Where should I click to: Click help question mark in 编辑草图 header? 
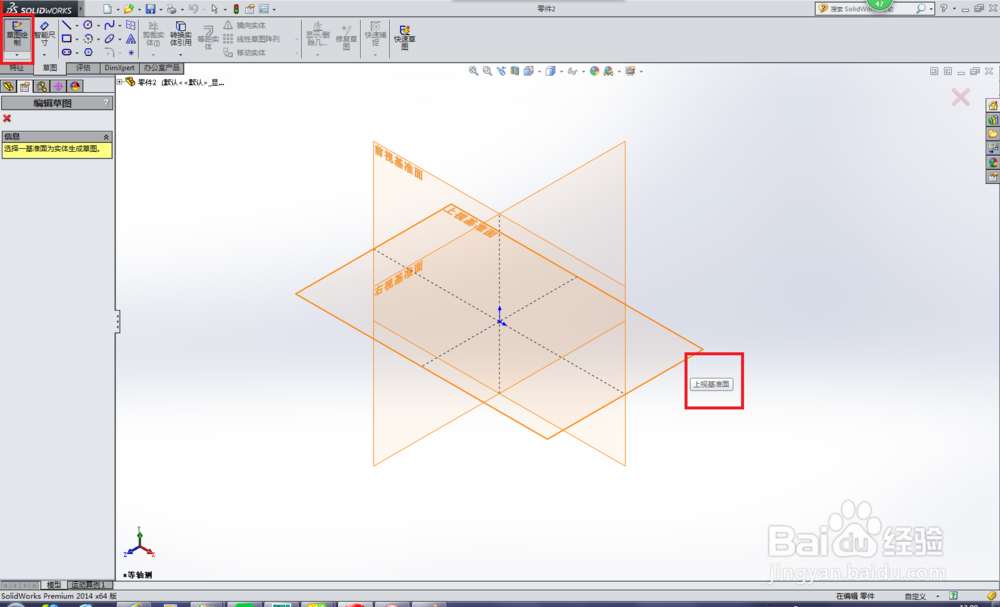click(106, 103)
